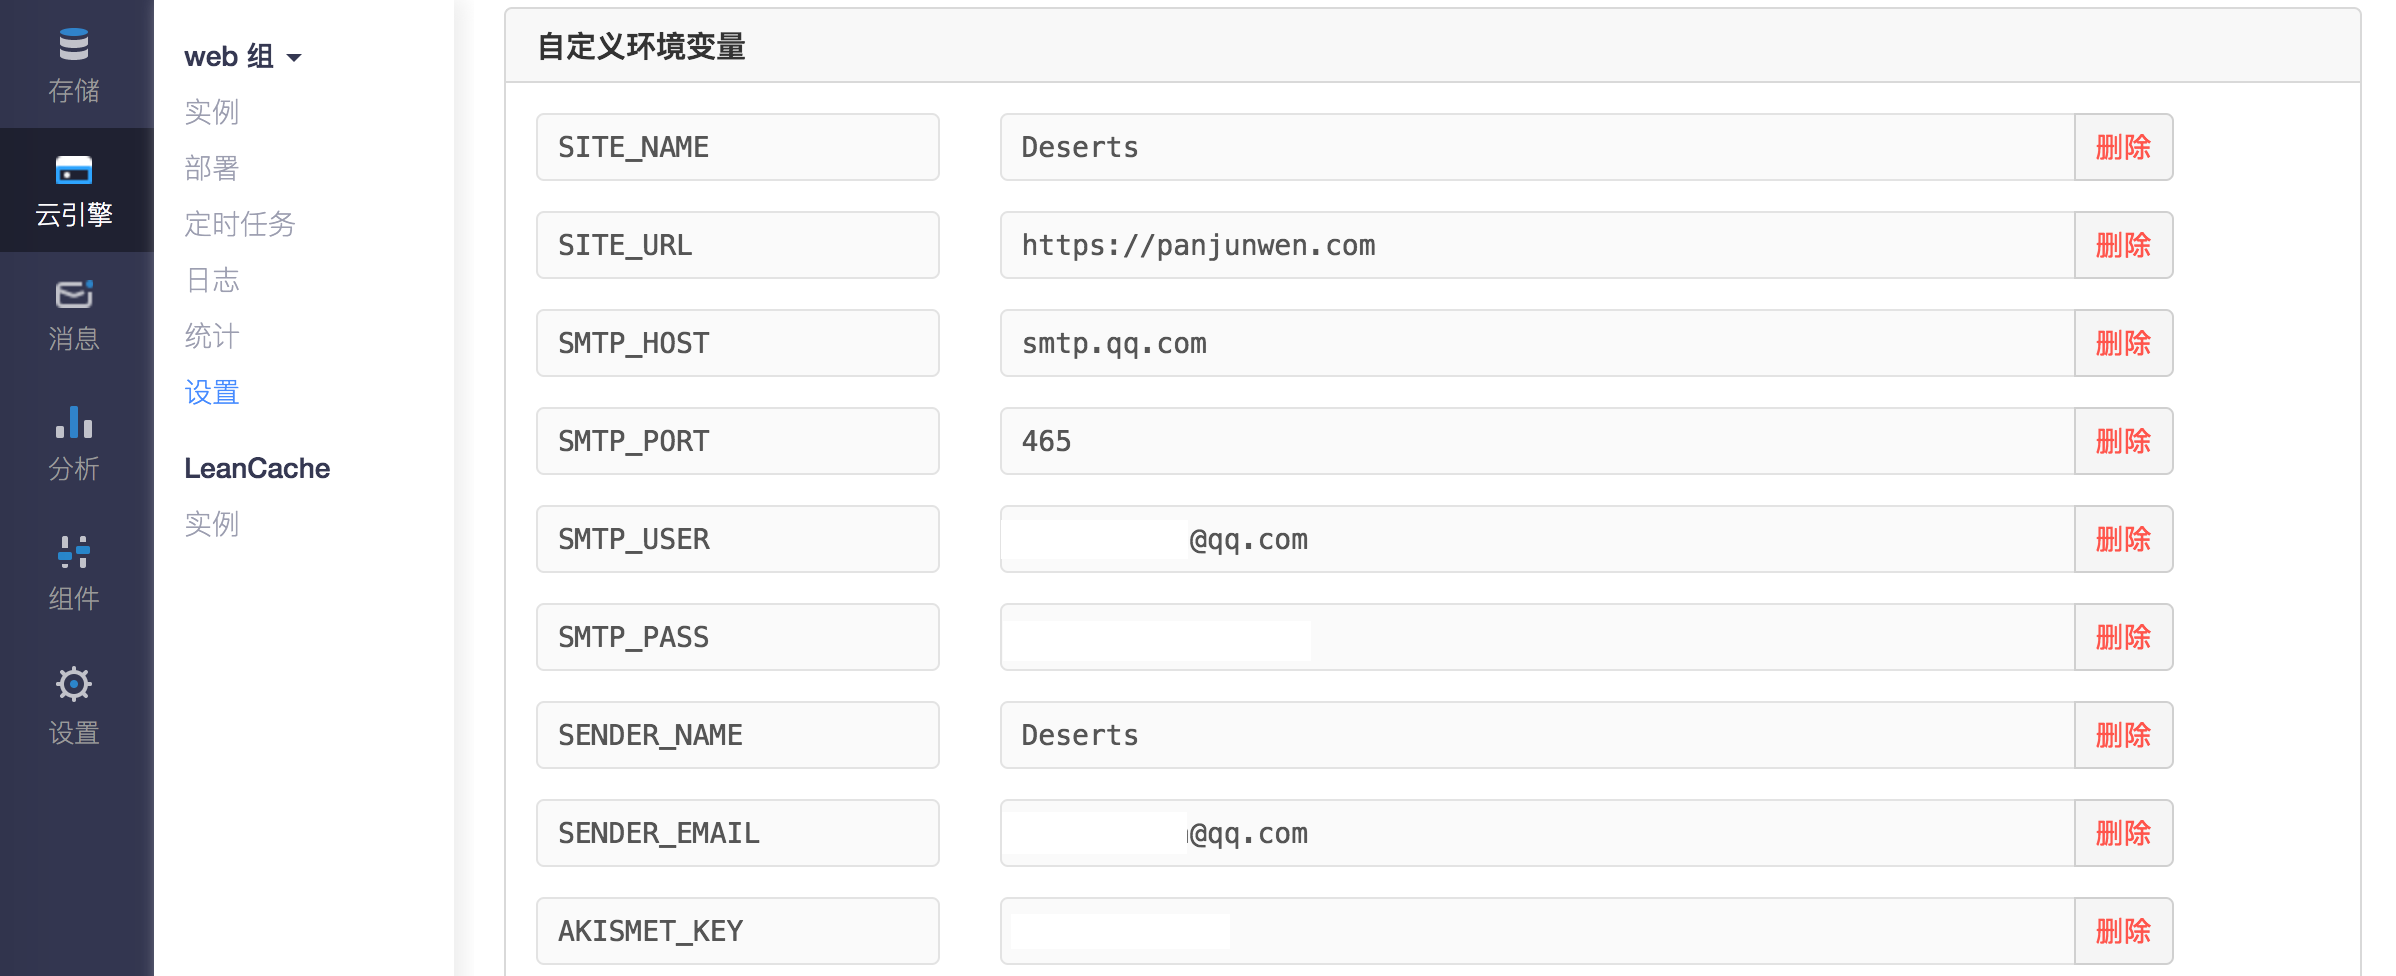Viewport: 2396px width, 976px height.
Task: Open the 定时任务 scheduled tasks menu item
Action: [x=240, y=224]
